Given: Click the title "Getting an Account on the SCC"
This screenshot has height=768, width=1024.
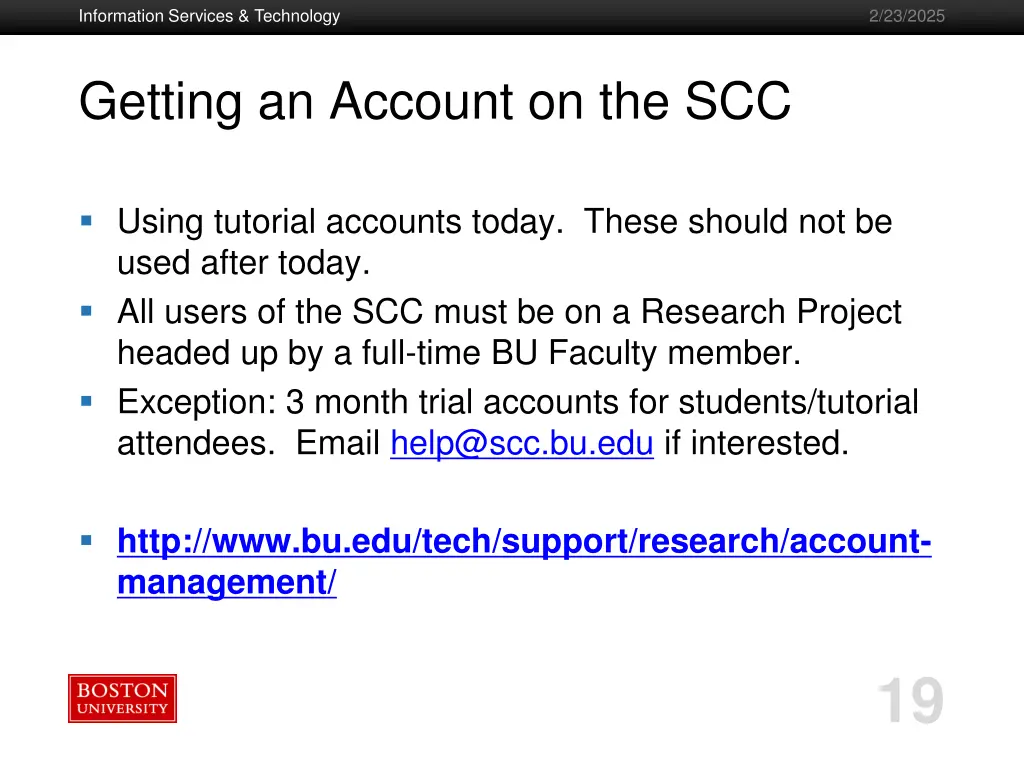Looking at the screenshot, I should (435, 101).
